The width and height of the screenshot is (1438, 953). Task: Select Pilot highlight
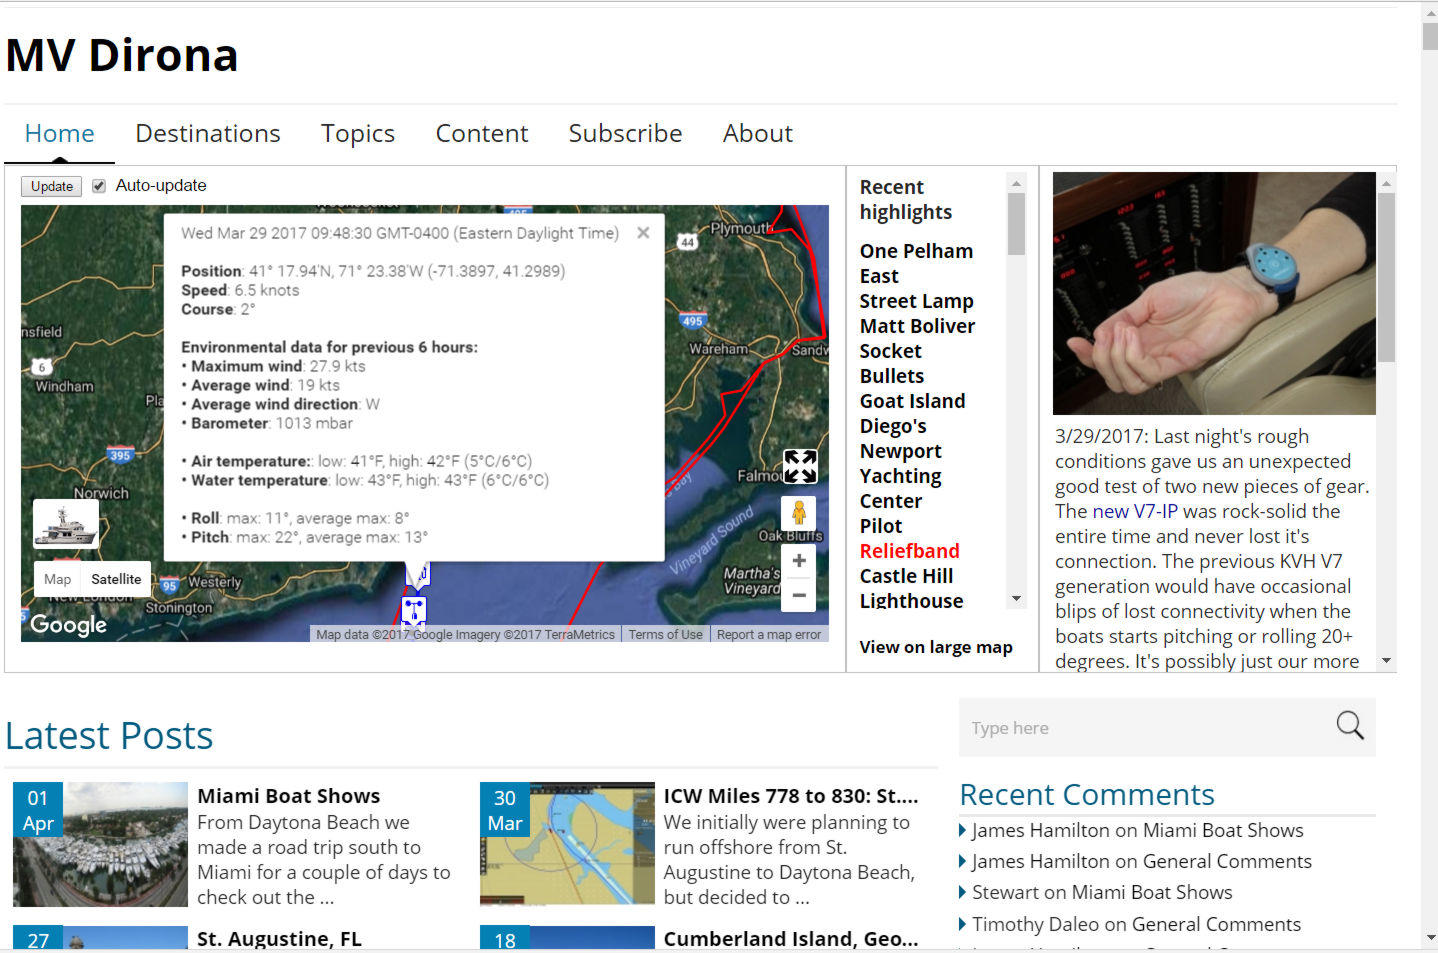(881, 526)
